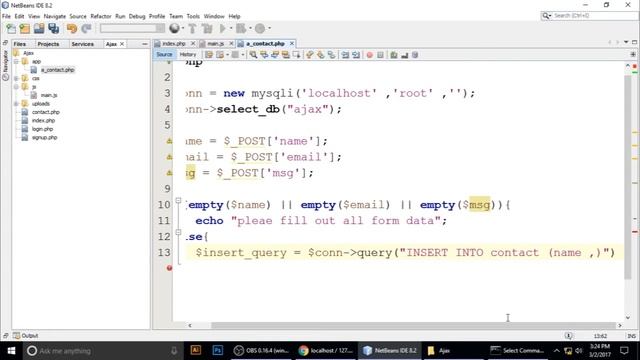This screenshot has height=360, width=640.
Task: Open the Team menu
Action: pos(176,16)
